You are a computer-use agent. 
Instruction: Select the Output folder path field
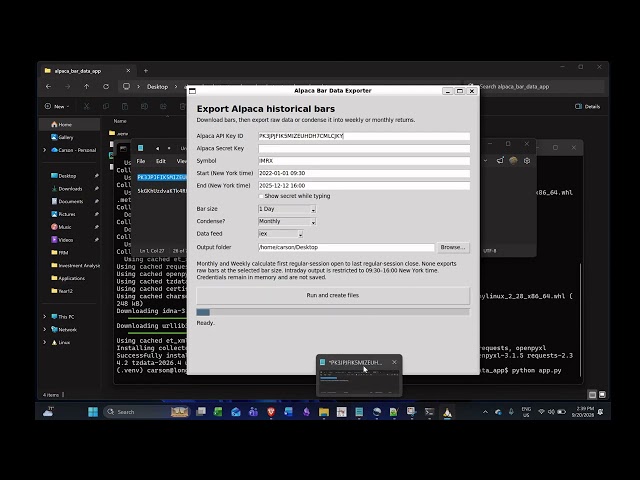(346, 247)
